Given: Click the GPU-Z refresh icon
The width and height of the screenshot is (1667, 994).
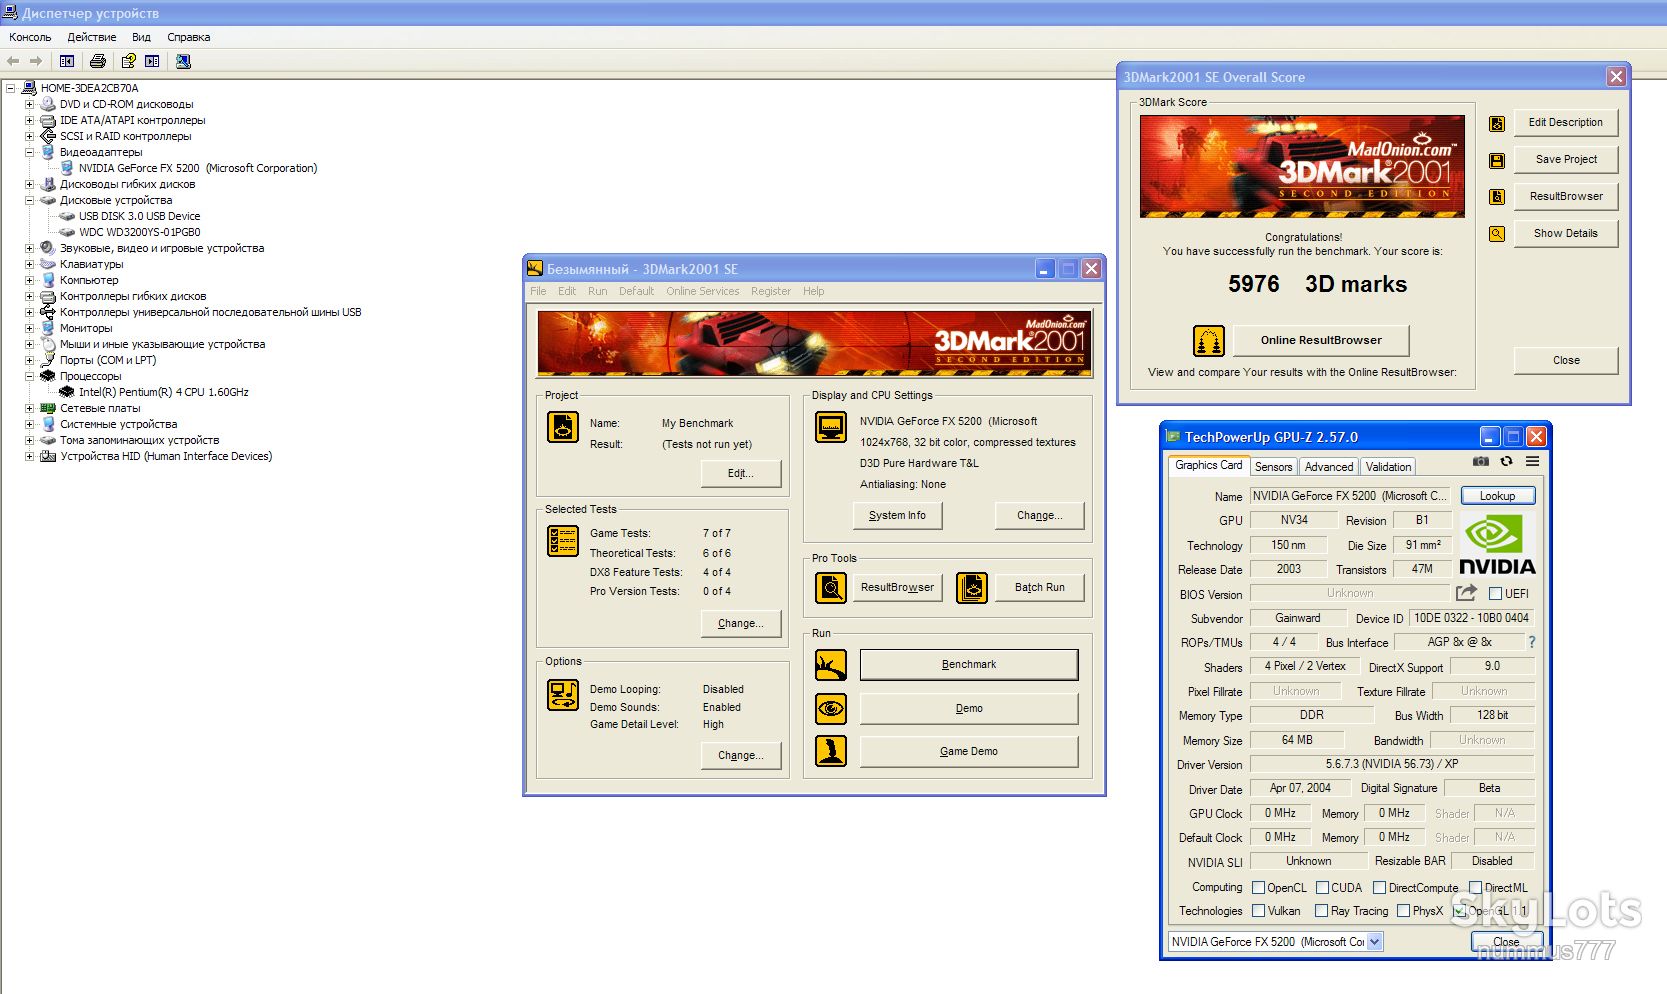Looking at the screenshot, I should (1506, 461).
